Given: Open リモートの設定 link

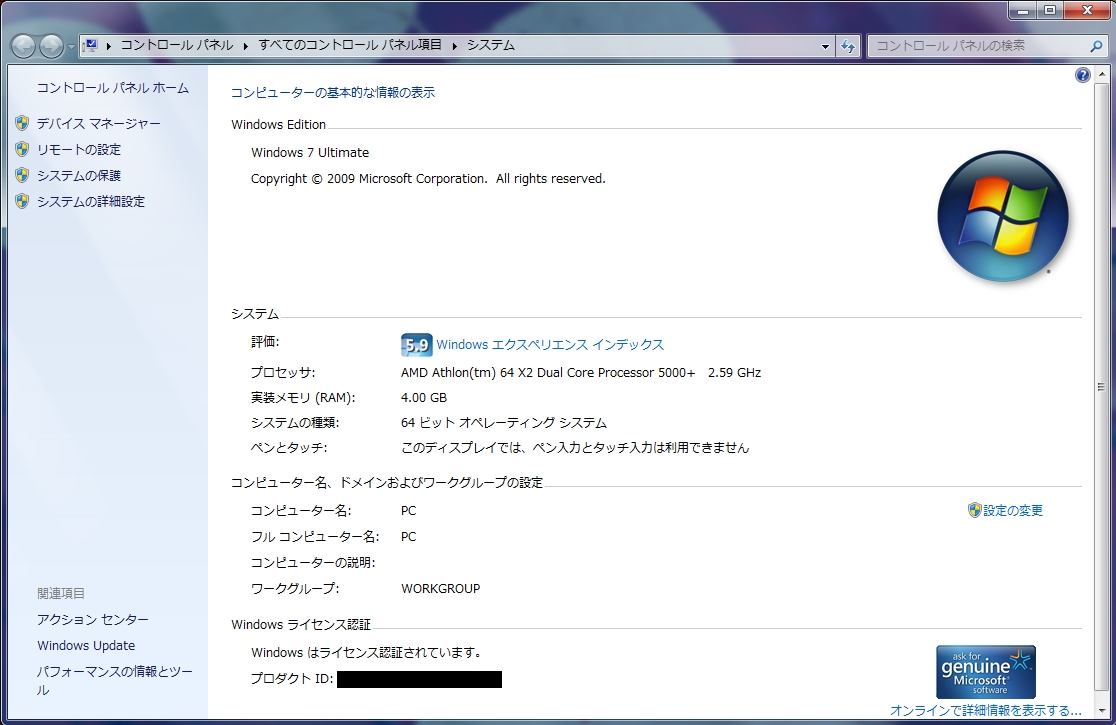Looking at the screenshot, I should coord(79,149).
